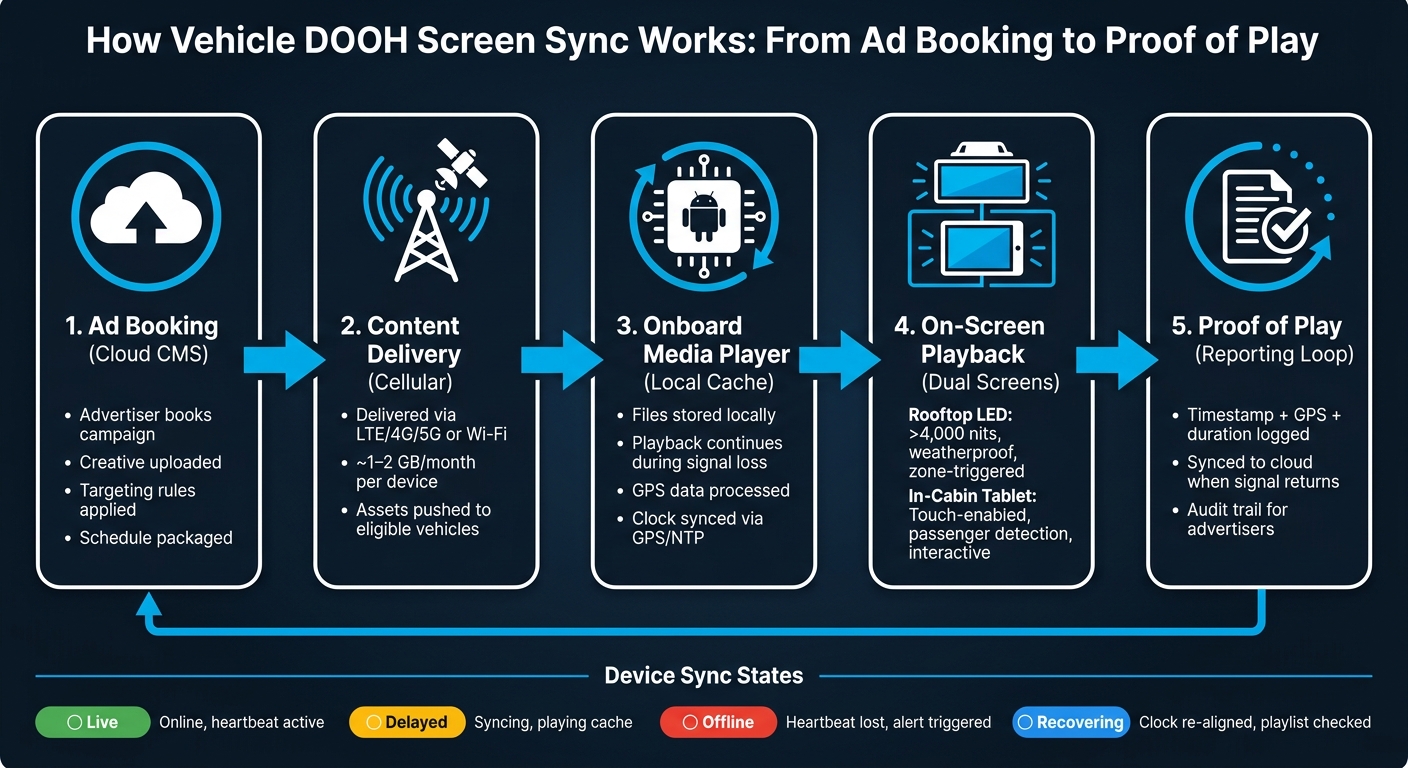Viewport: 1408px width, 768px height.
Task: Click 'Schedule packaged' bullet
Action: tap(156, 538)
